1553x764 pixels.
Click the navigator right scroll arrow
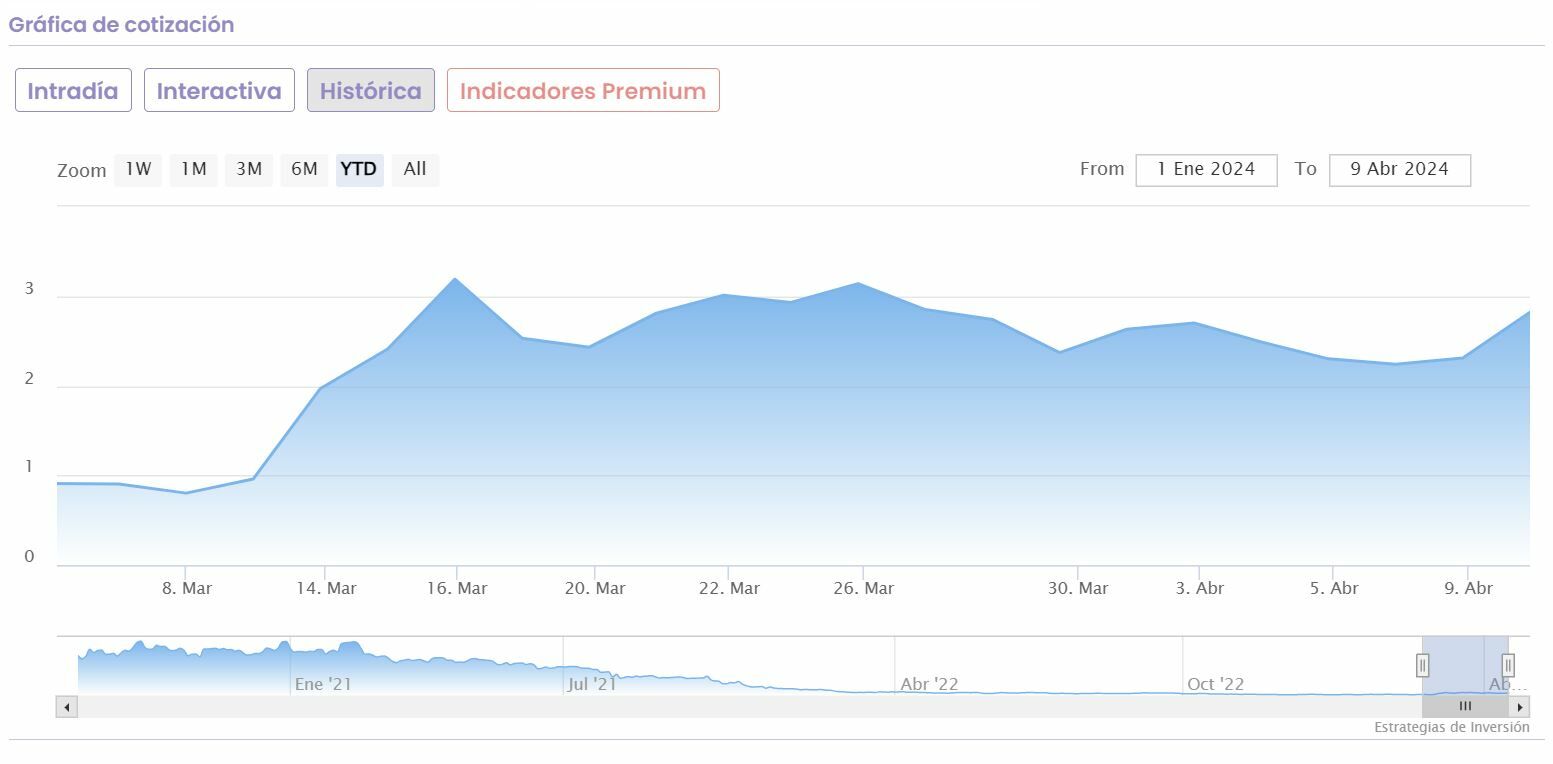[1519, 707]
